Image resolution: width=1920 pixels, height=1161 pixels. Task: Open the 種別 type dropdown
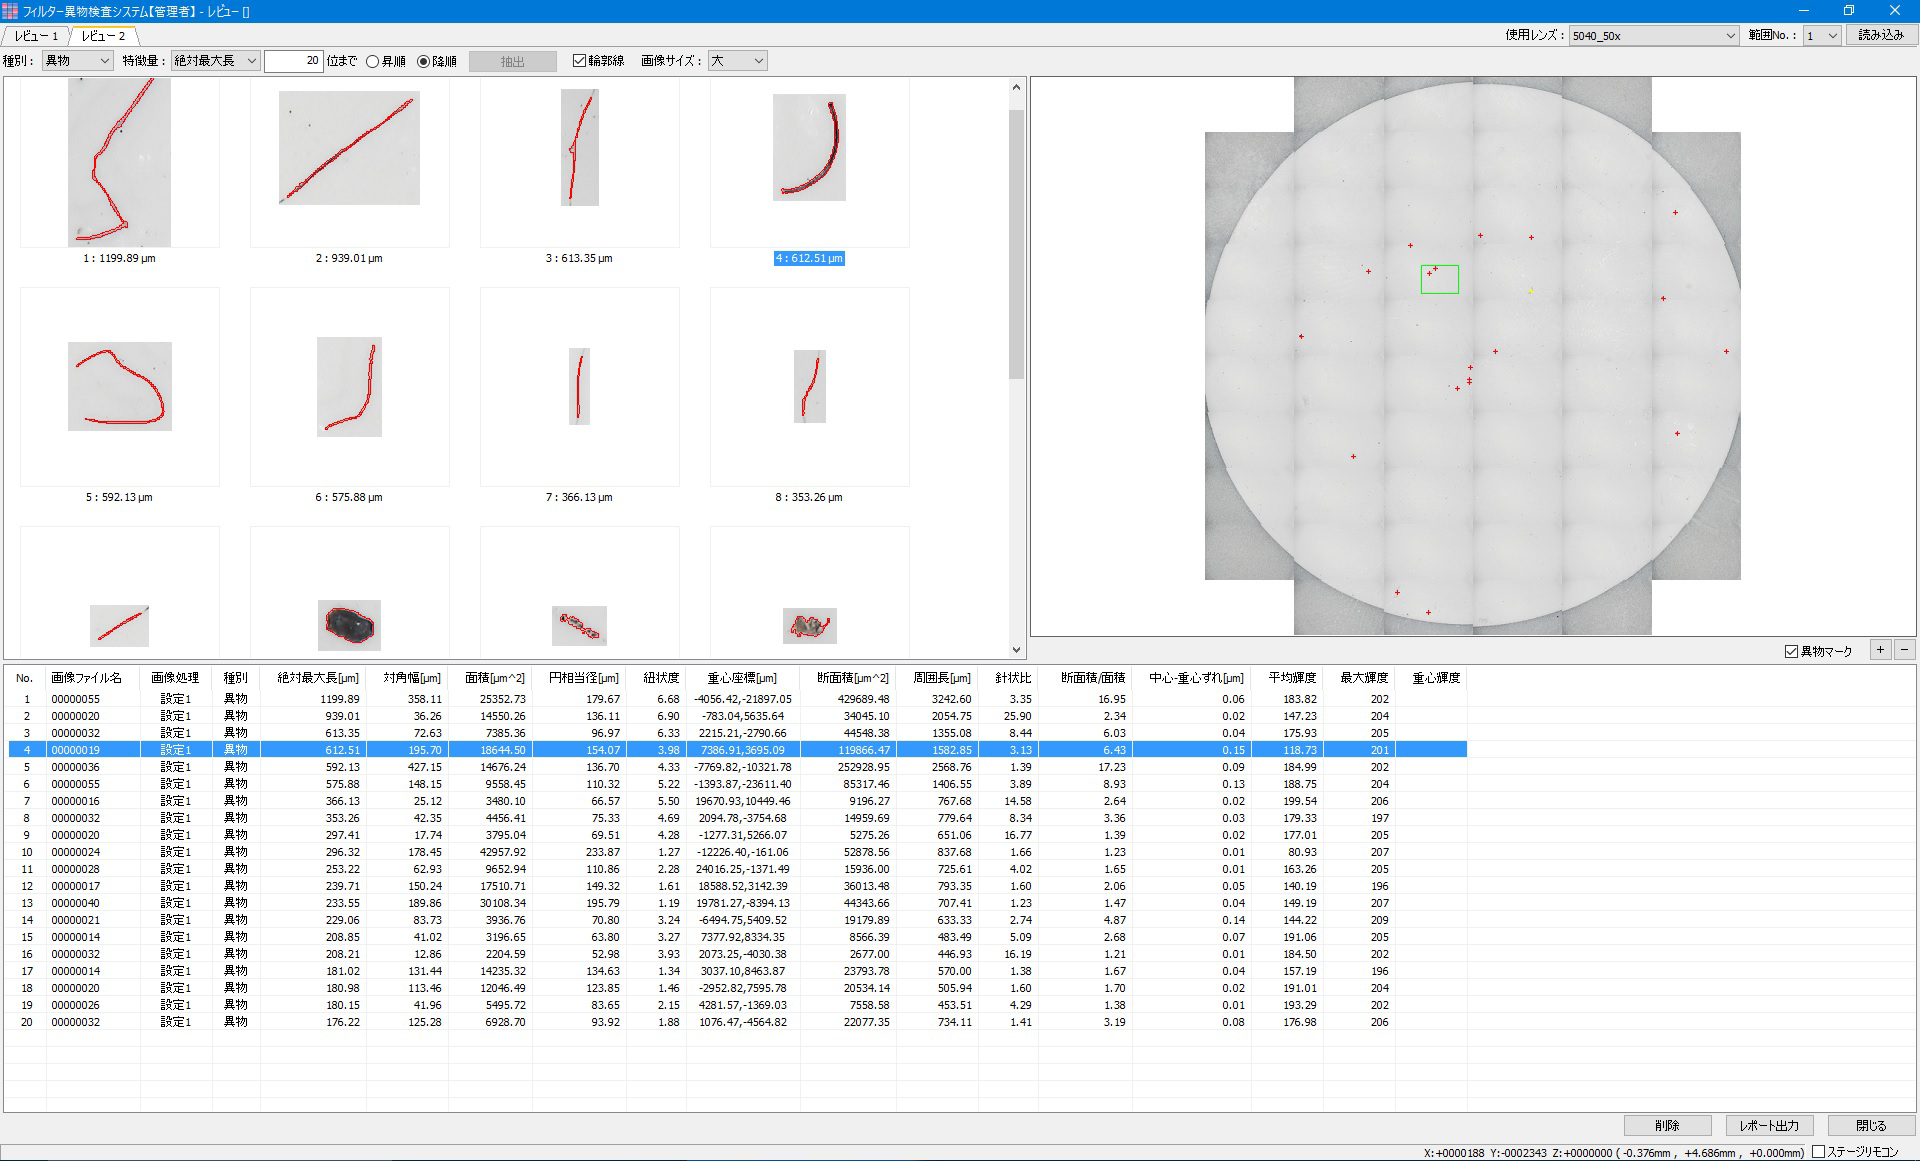[78, 61]
